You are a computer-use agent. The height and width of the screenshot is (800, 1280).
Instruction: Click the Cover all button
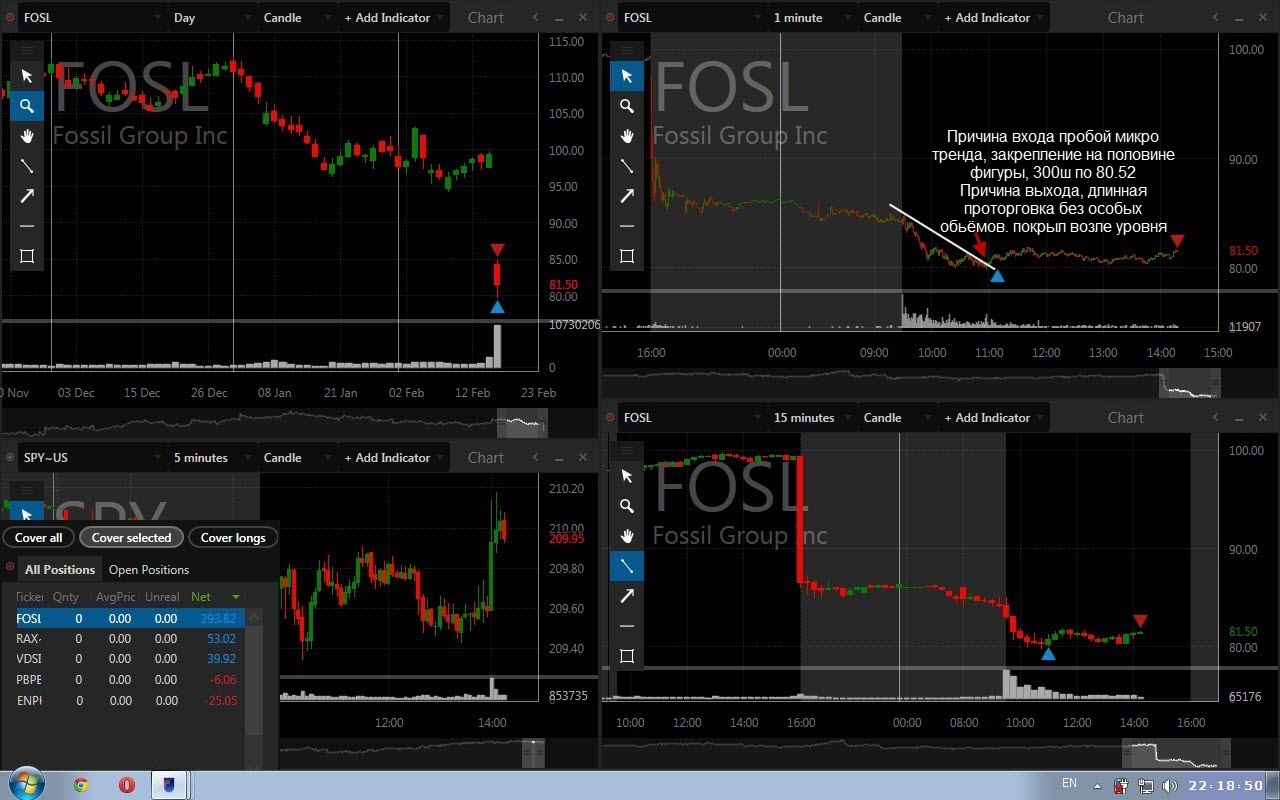39,537
